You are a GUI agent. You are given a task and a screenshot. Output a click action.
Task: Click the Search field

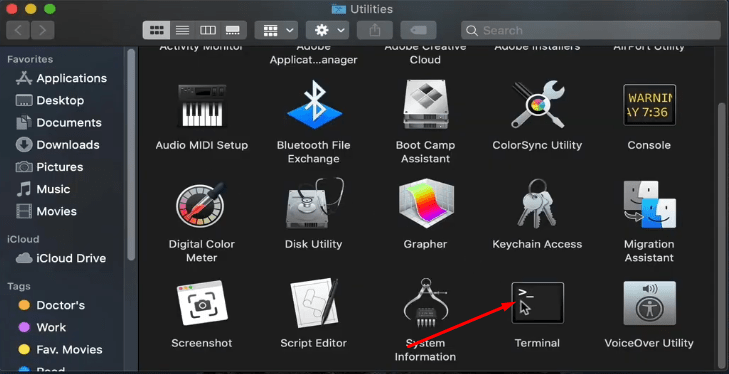[591, 31]
